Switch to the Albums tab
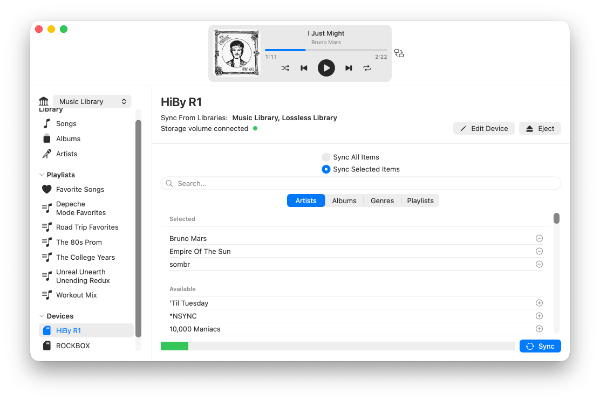This screenshot has height=401, width=600. pos(344,200)
